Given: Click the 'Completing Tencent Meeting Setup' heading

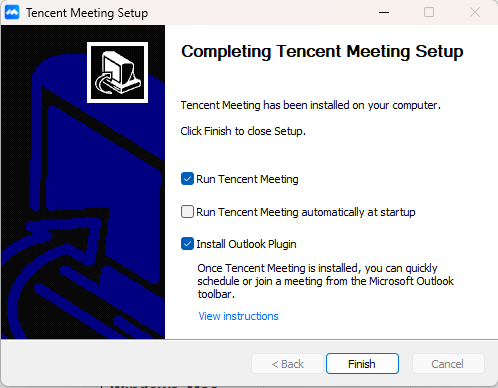Looking at the screenshot, I should 322,52.
